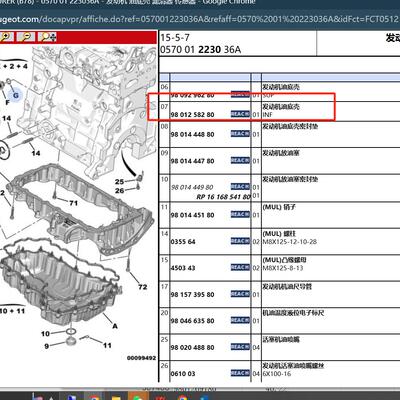Click part number 98 014 447 80
400x400 pixels.
[x=192, y=161]
